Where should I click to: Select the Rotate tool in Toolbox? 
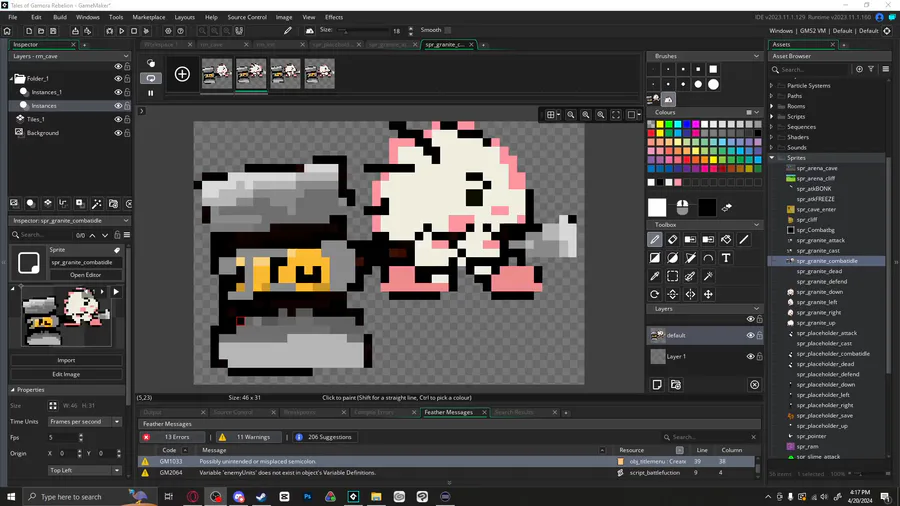(655, 294)
